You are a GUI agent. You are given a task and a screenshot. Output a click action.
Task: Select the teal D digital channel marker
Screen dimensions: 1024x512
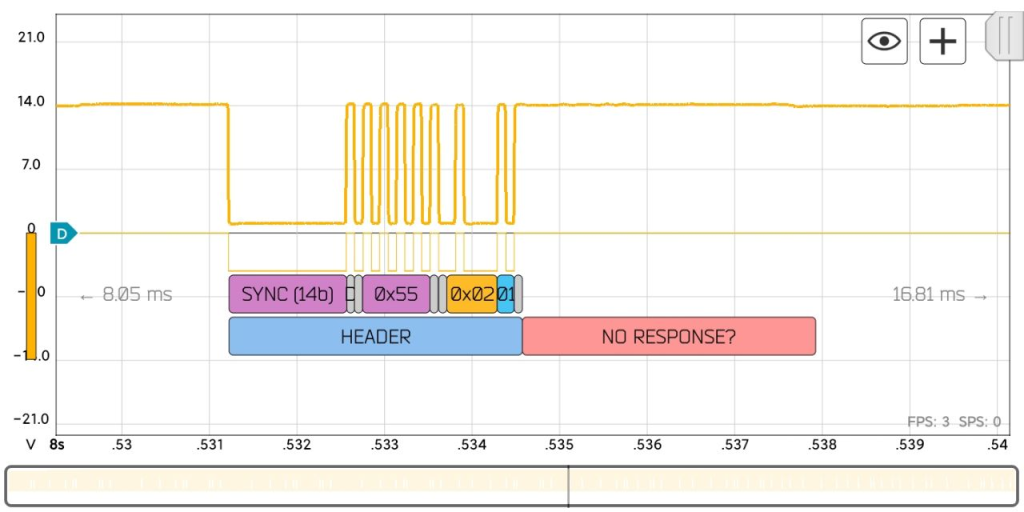click(63, 234)
